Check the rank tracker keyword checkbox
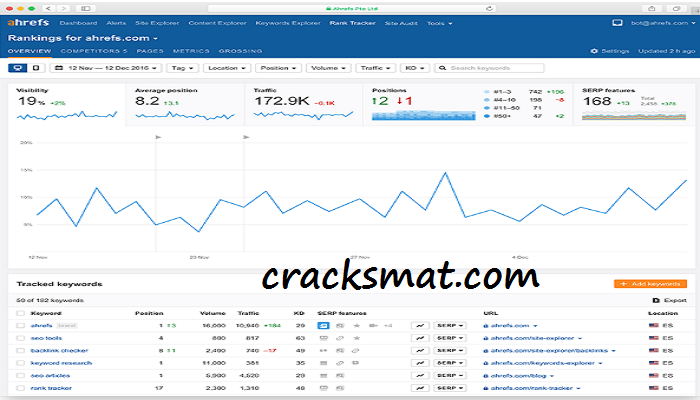The width and height of the screenshot is (700, 400). [21, 388]
